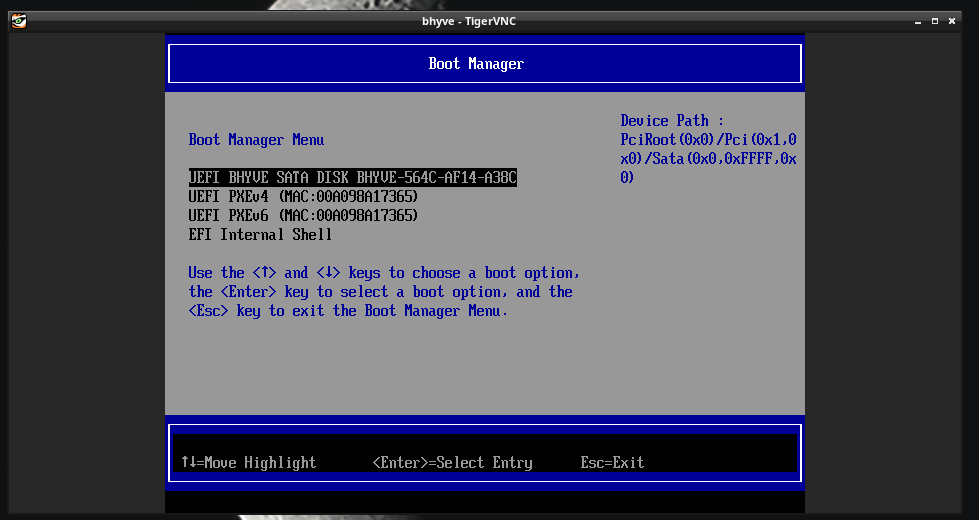The image size is (979, 520).
Task: Choose the UEFI PXEv6 boot option
Action: tap(303, 216)
